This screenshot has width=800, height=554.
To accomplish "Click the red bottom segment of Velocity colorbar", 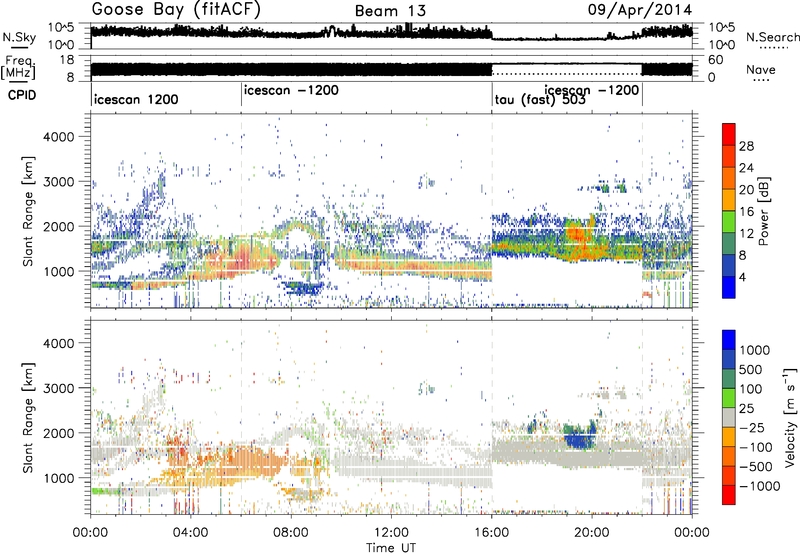I will [x=729, y=495].
